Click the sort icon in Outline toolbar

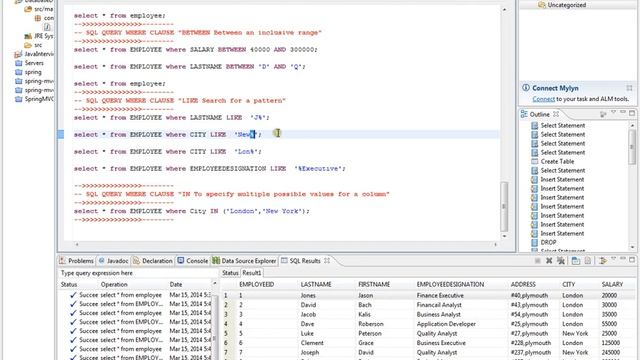pyautogui.click(x=603, y=114)
